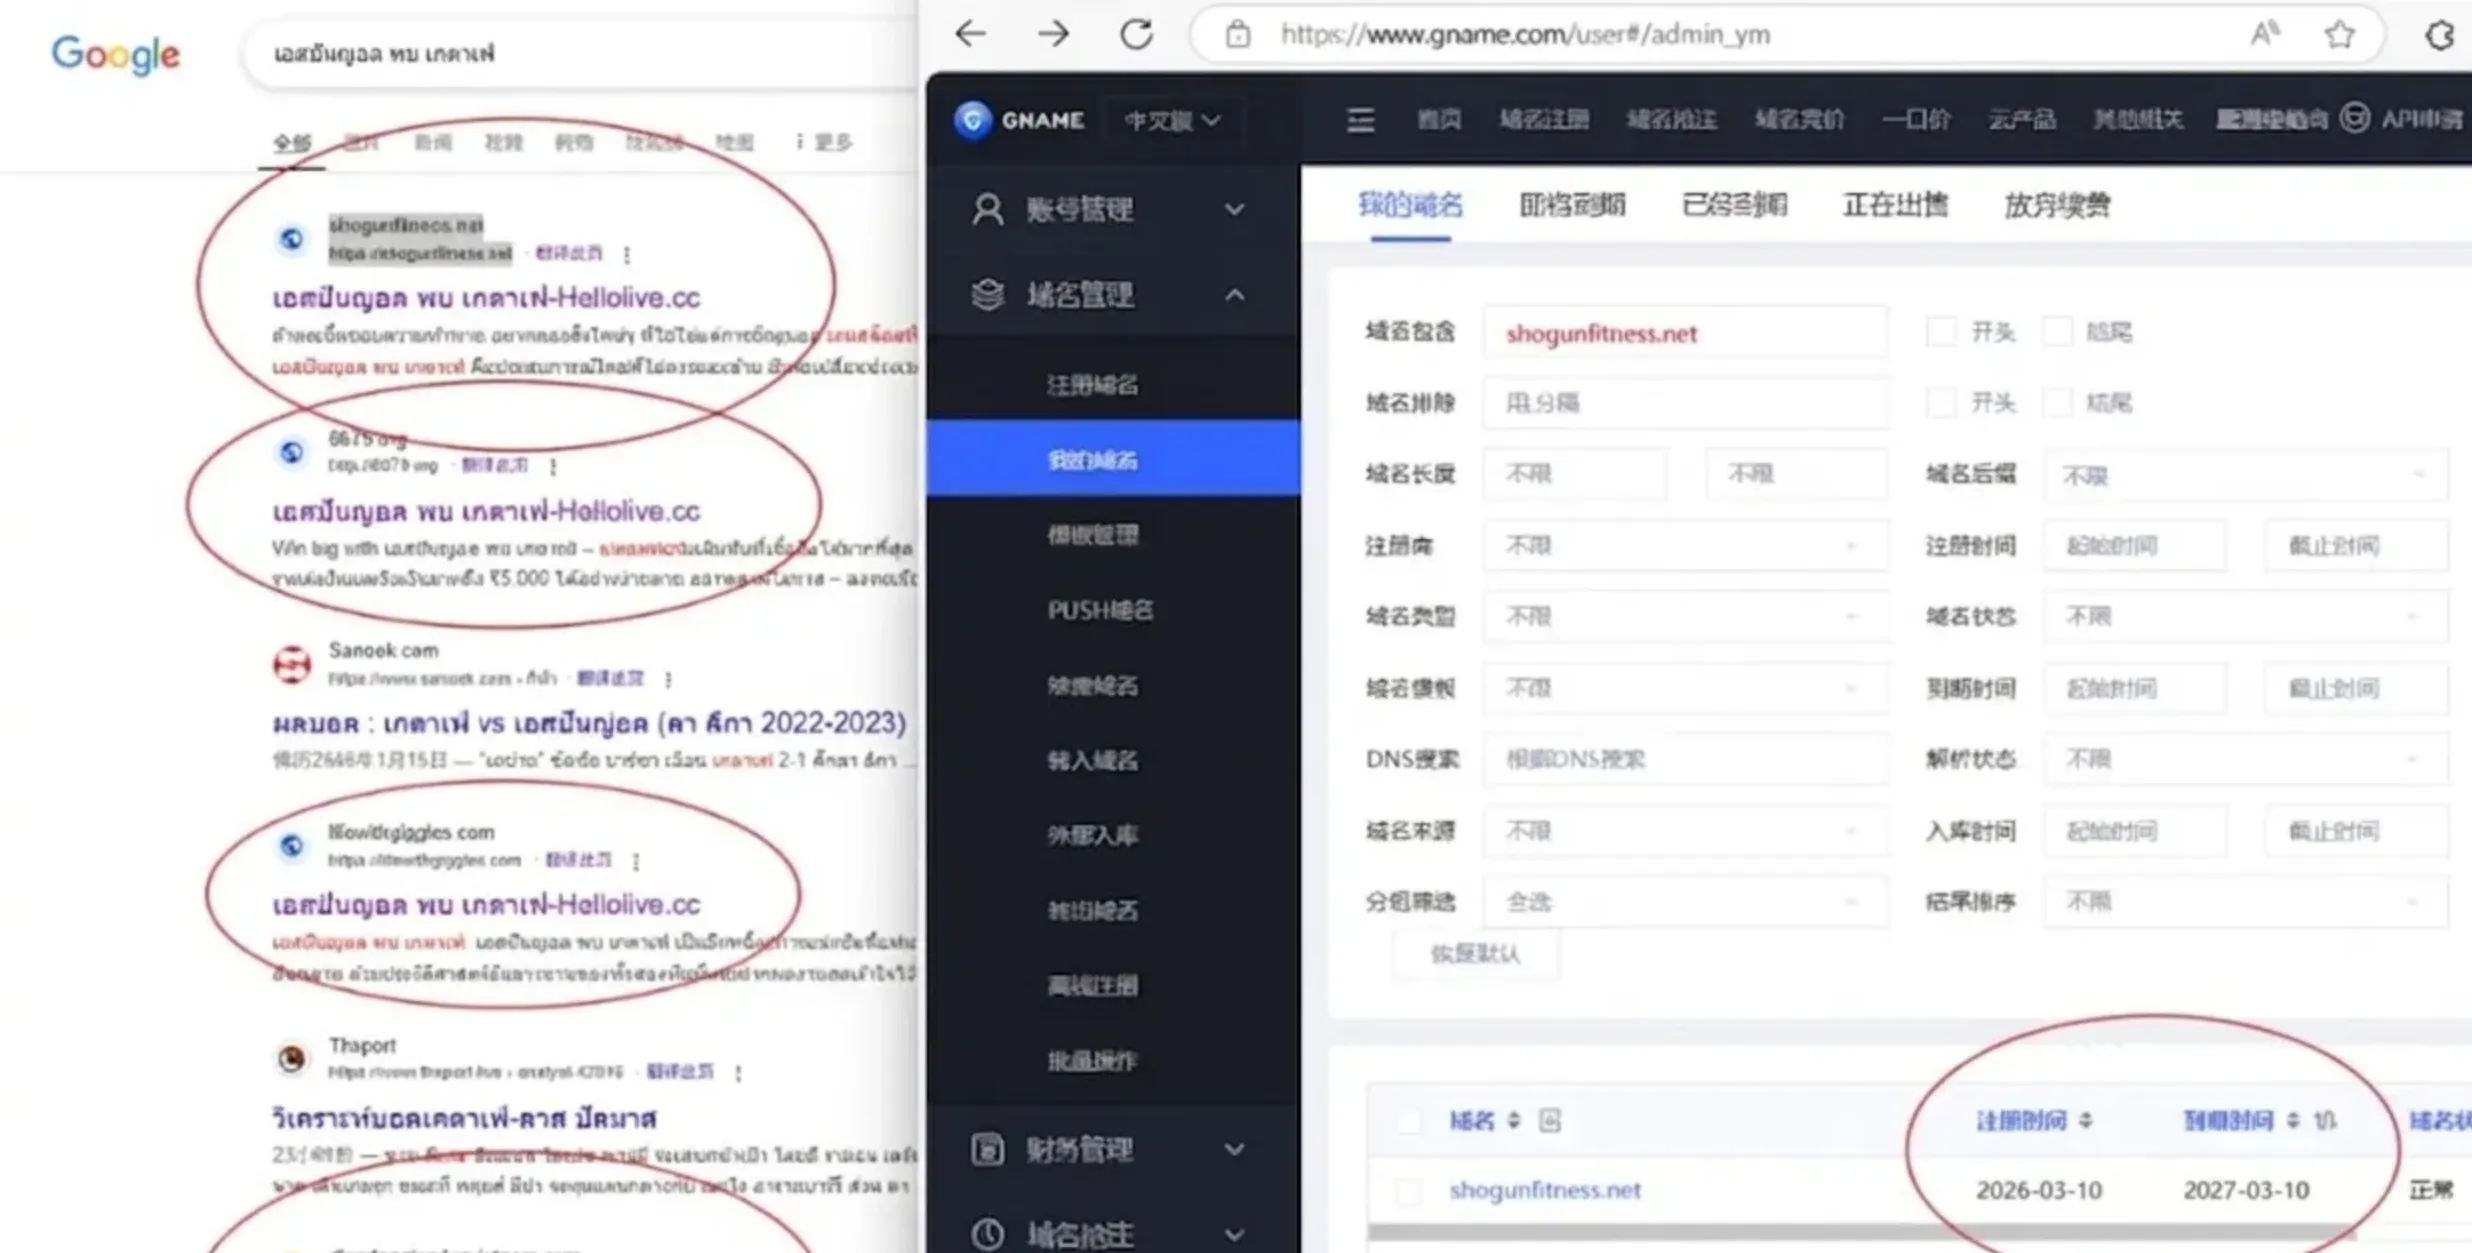Click the hamburger menu icon in header

(1360, 120)
